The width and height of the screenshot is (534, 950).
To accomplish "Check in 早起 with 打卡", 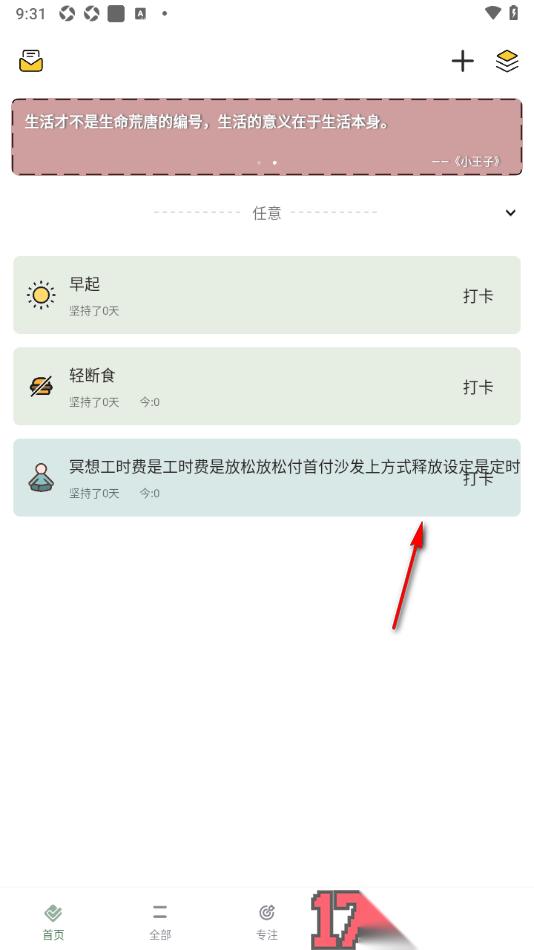I will (478, 296).
